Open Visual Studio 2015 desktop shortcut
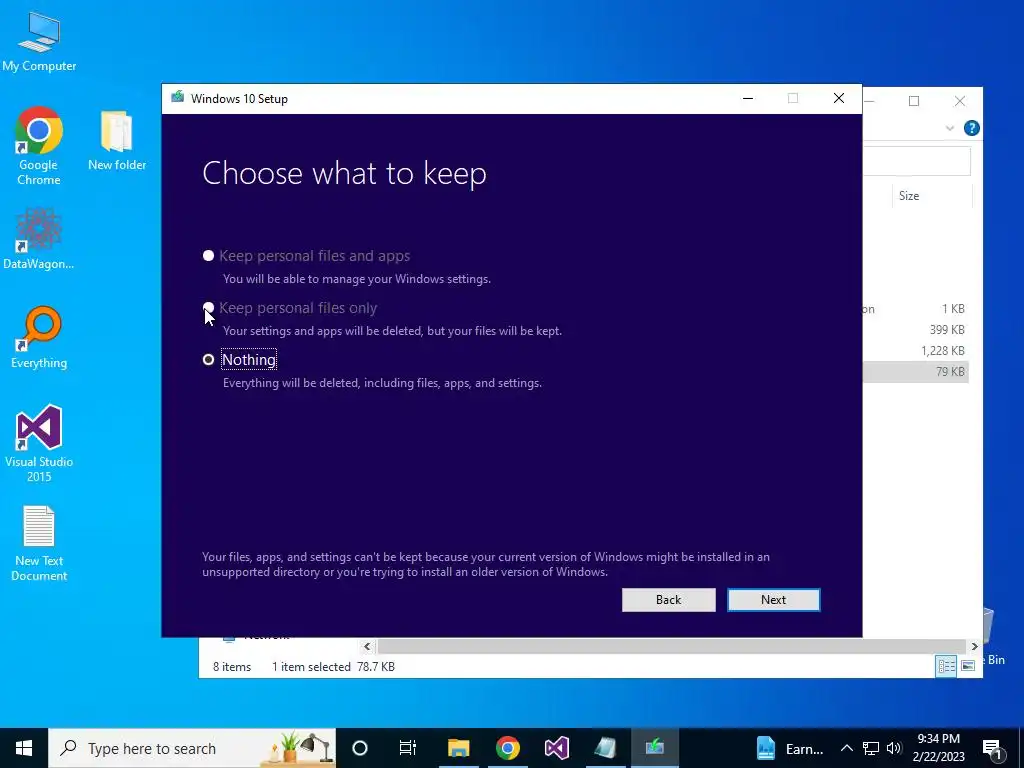The height and width of the screenshot is (768, 1024). (x=39, y=443)
